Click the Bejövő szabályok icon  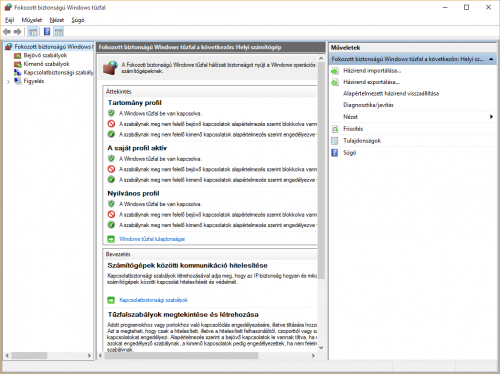pos(18,56)
